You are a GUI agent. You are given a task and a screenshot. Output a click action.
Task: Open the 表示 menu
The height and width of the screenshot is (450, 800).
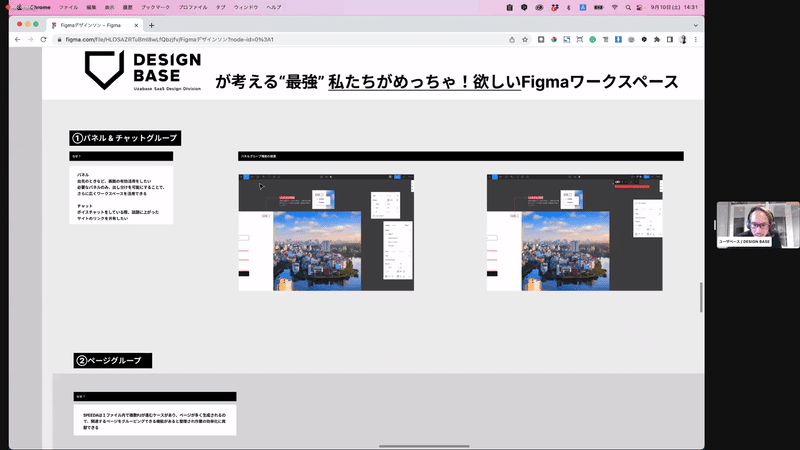pos(110,7)
